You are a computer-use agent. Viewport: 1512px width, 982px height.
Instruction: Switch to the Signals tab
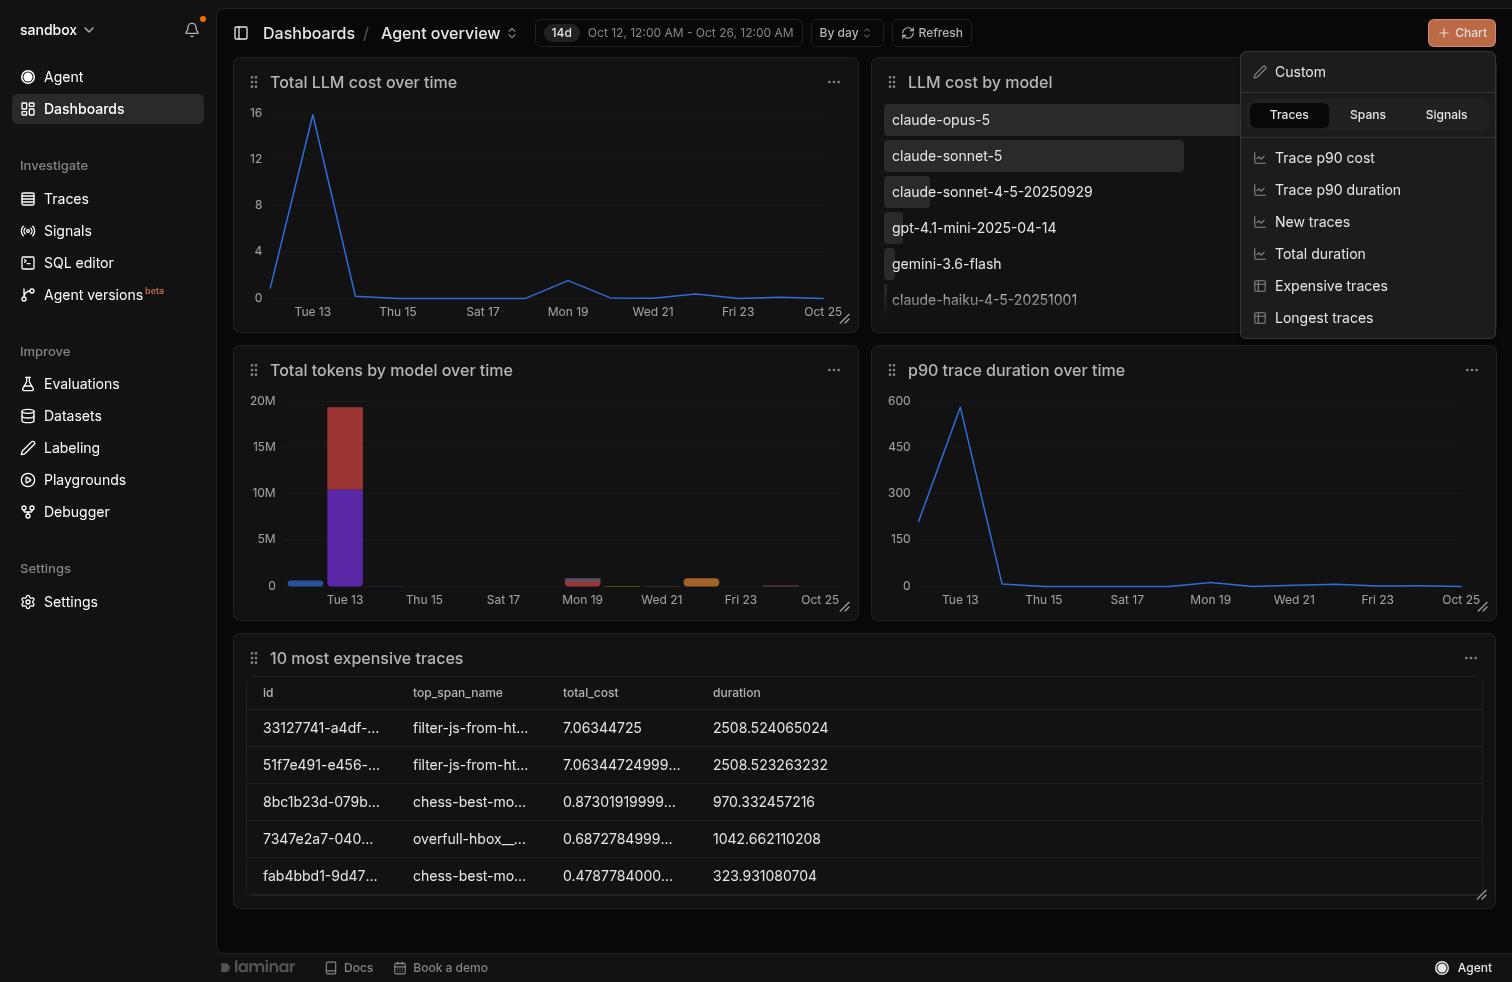(1446, 115)
